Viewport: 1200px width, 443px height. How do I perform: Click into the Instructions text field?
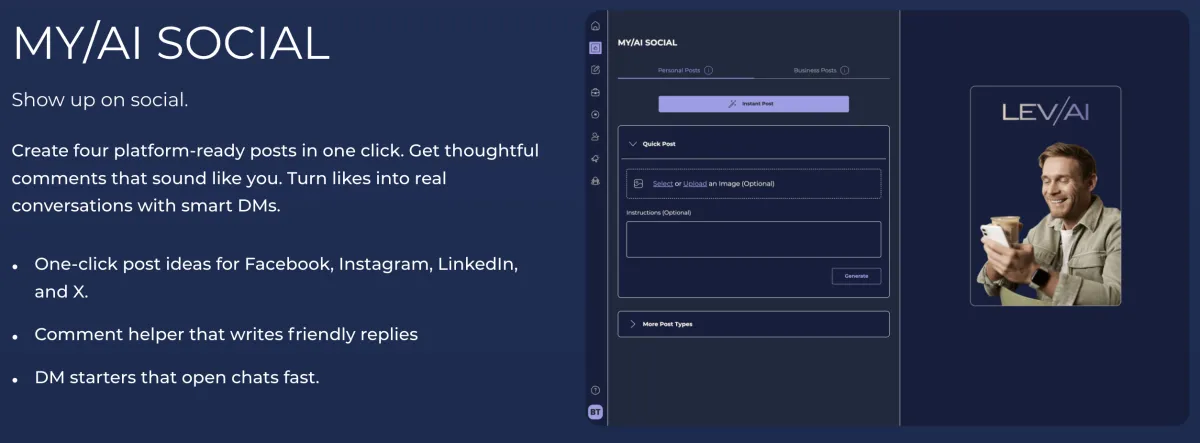click(x=753, y=240)
